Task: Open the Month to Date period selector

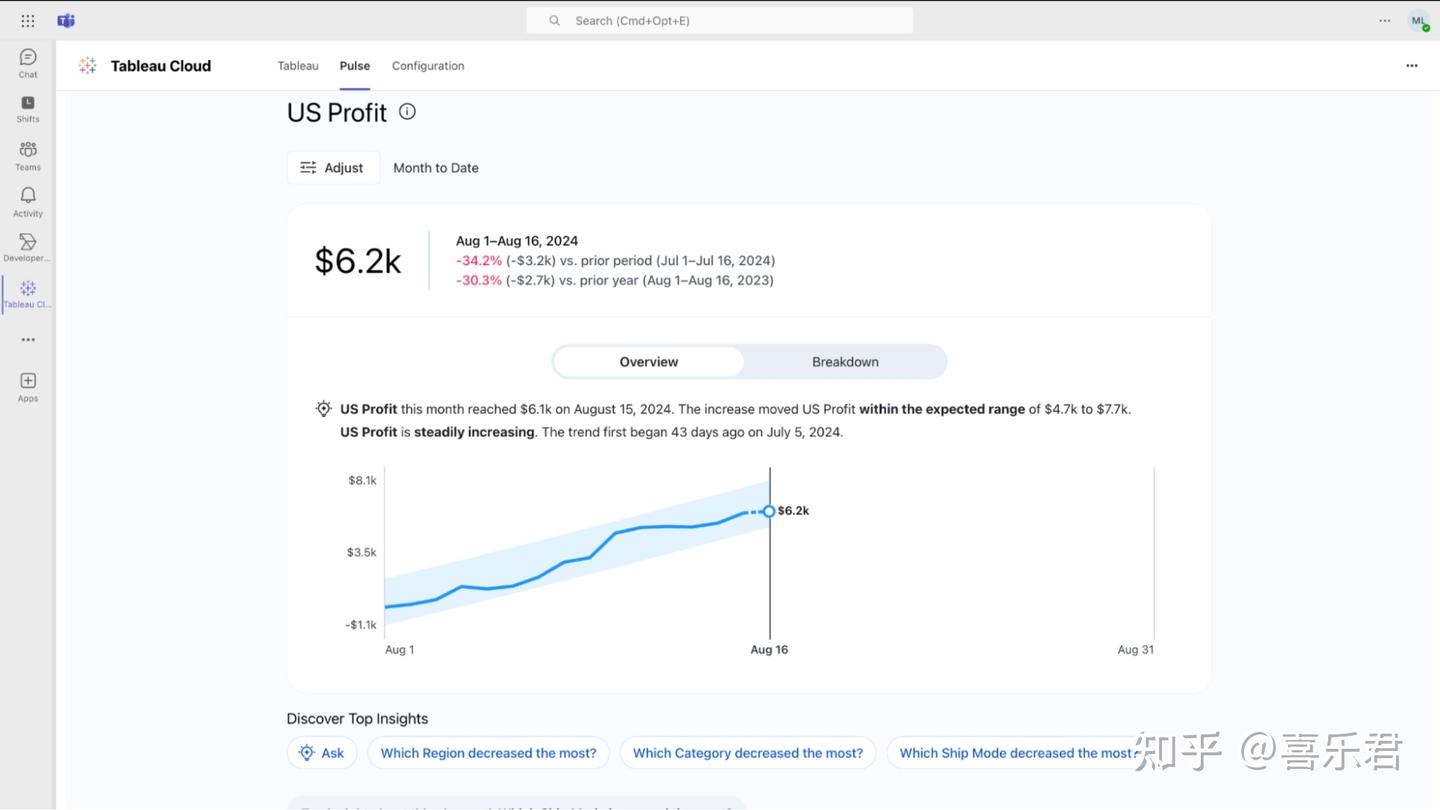Action: click(436, 168)
